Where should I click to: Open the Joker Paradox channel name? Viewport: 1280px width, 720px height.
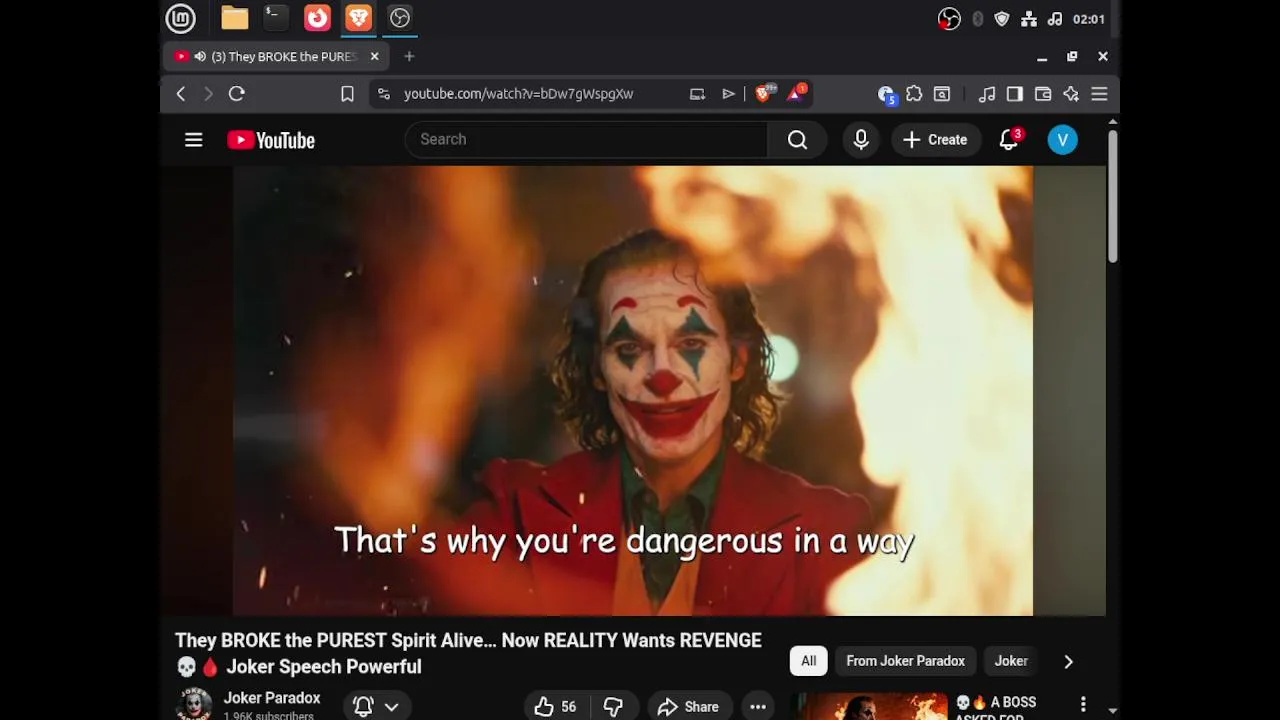coord(272,698)
